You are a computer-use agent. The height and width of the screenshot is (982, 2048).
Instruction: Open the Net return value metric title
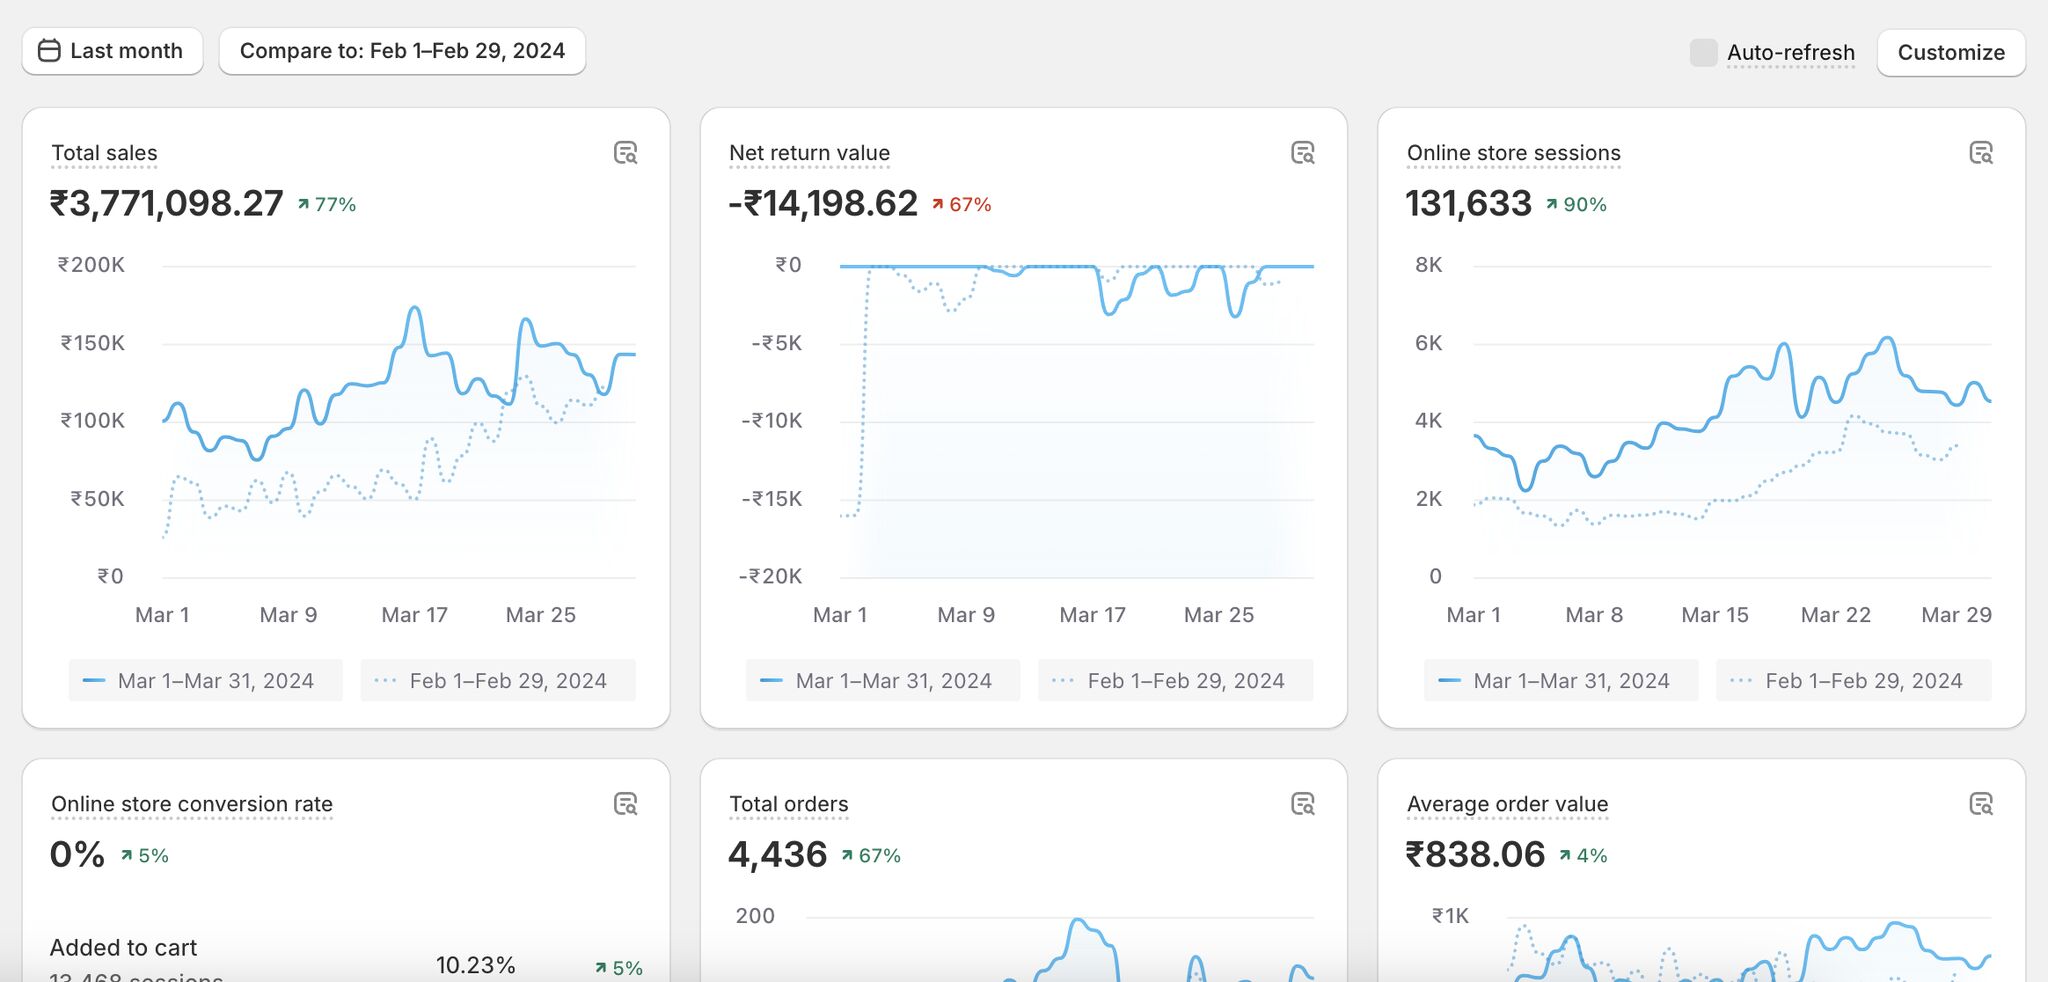(809, 153)
